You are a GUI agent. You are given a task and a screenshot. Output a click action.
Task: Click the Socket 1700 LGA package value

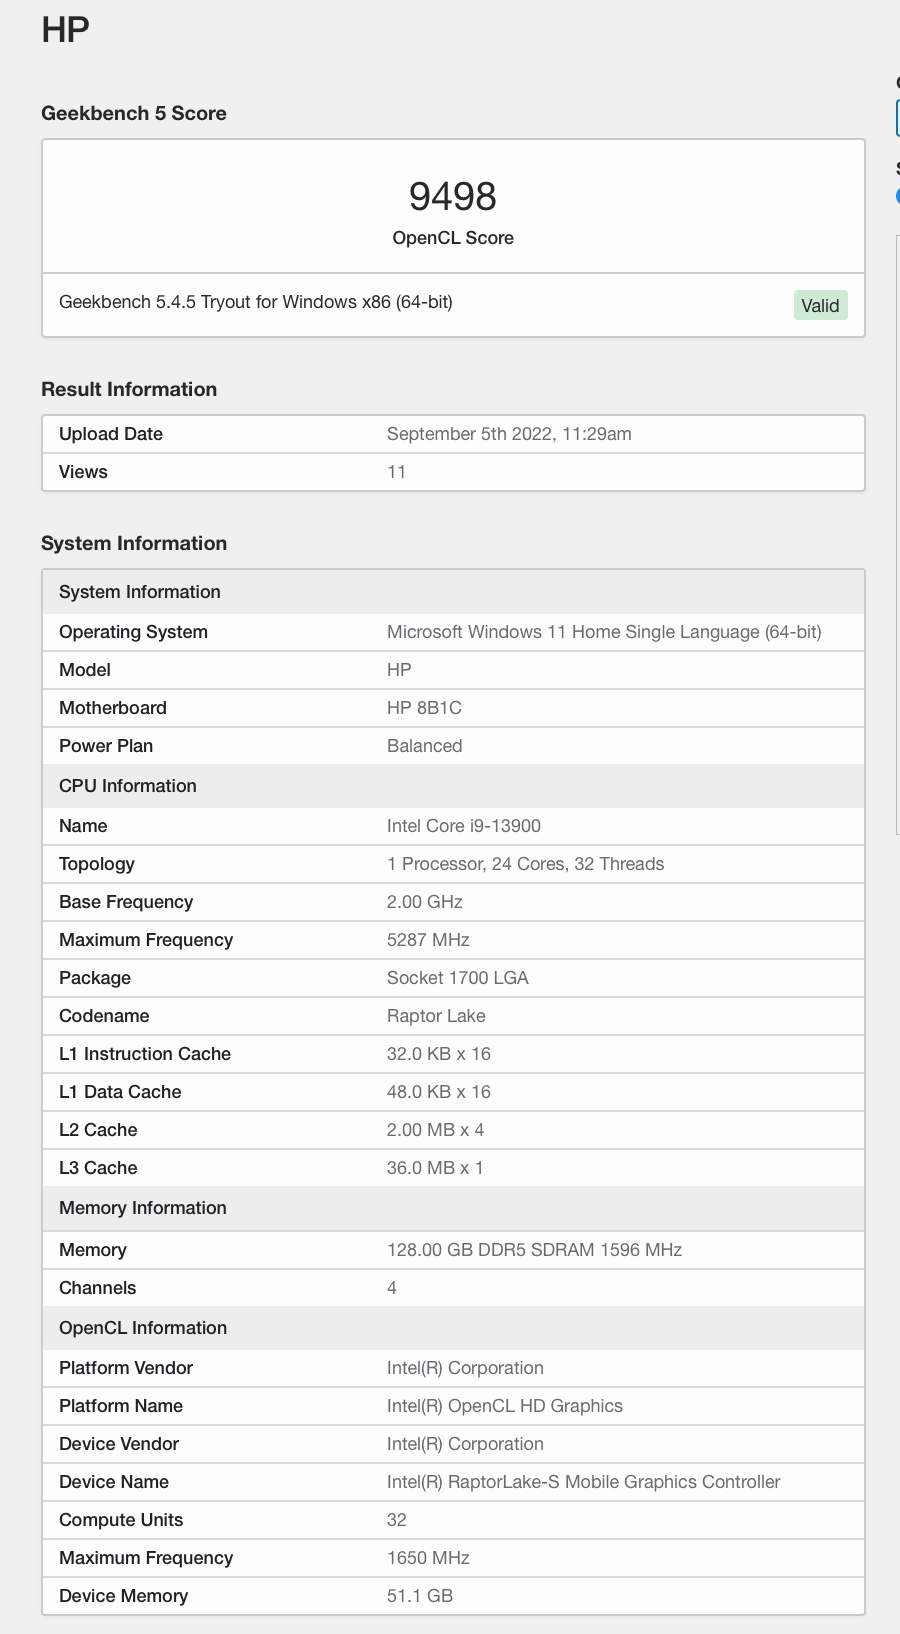click(457, 978)
